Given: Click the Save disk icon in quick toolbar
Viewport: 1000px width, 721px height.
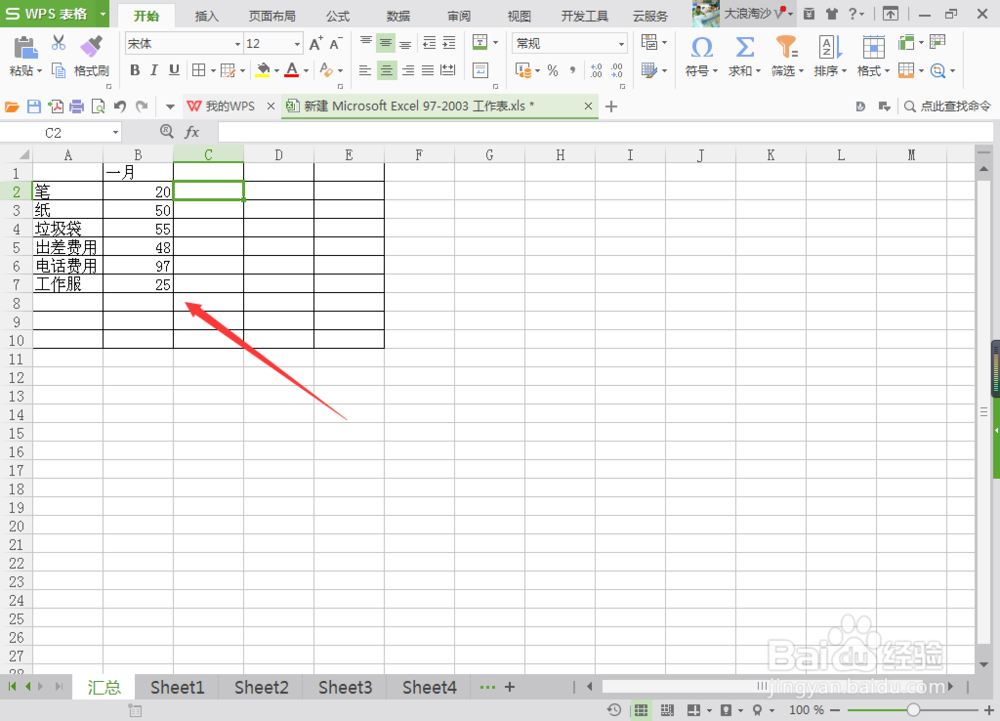Looking at the screenshot, I should click(x=34, y=106).
